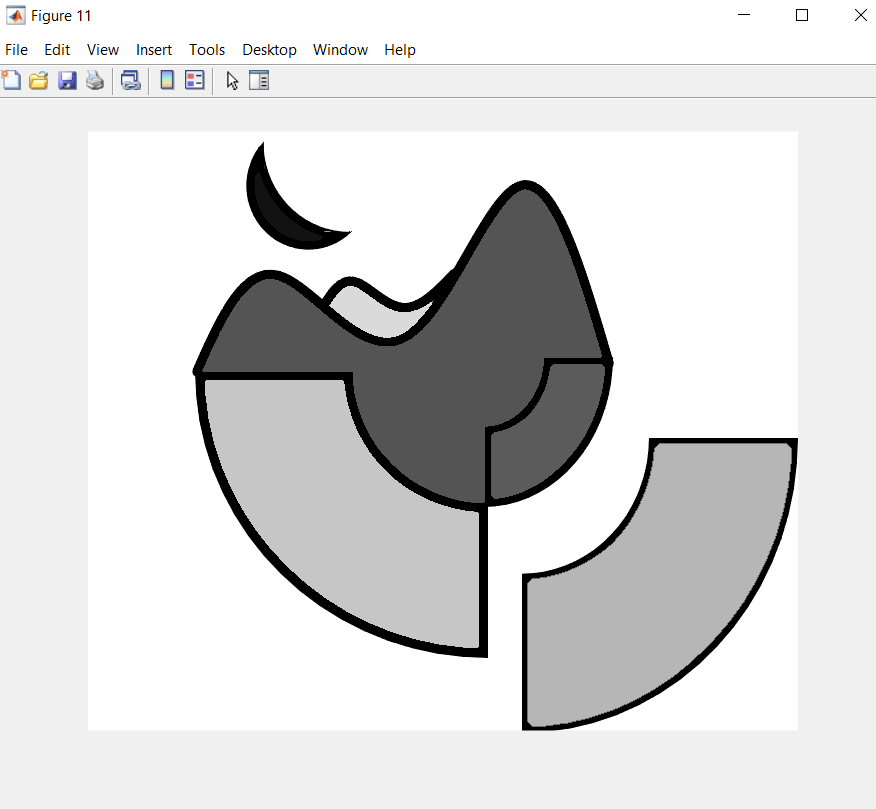Image resolution: width=876 pixels, height=809 pixels.
Task: Activate the Link Plot toolbar icon
Action: tap(131, 80)
